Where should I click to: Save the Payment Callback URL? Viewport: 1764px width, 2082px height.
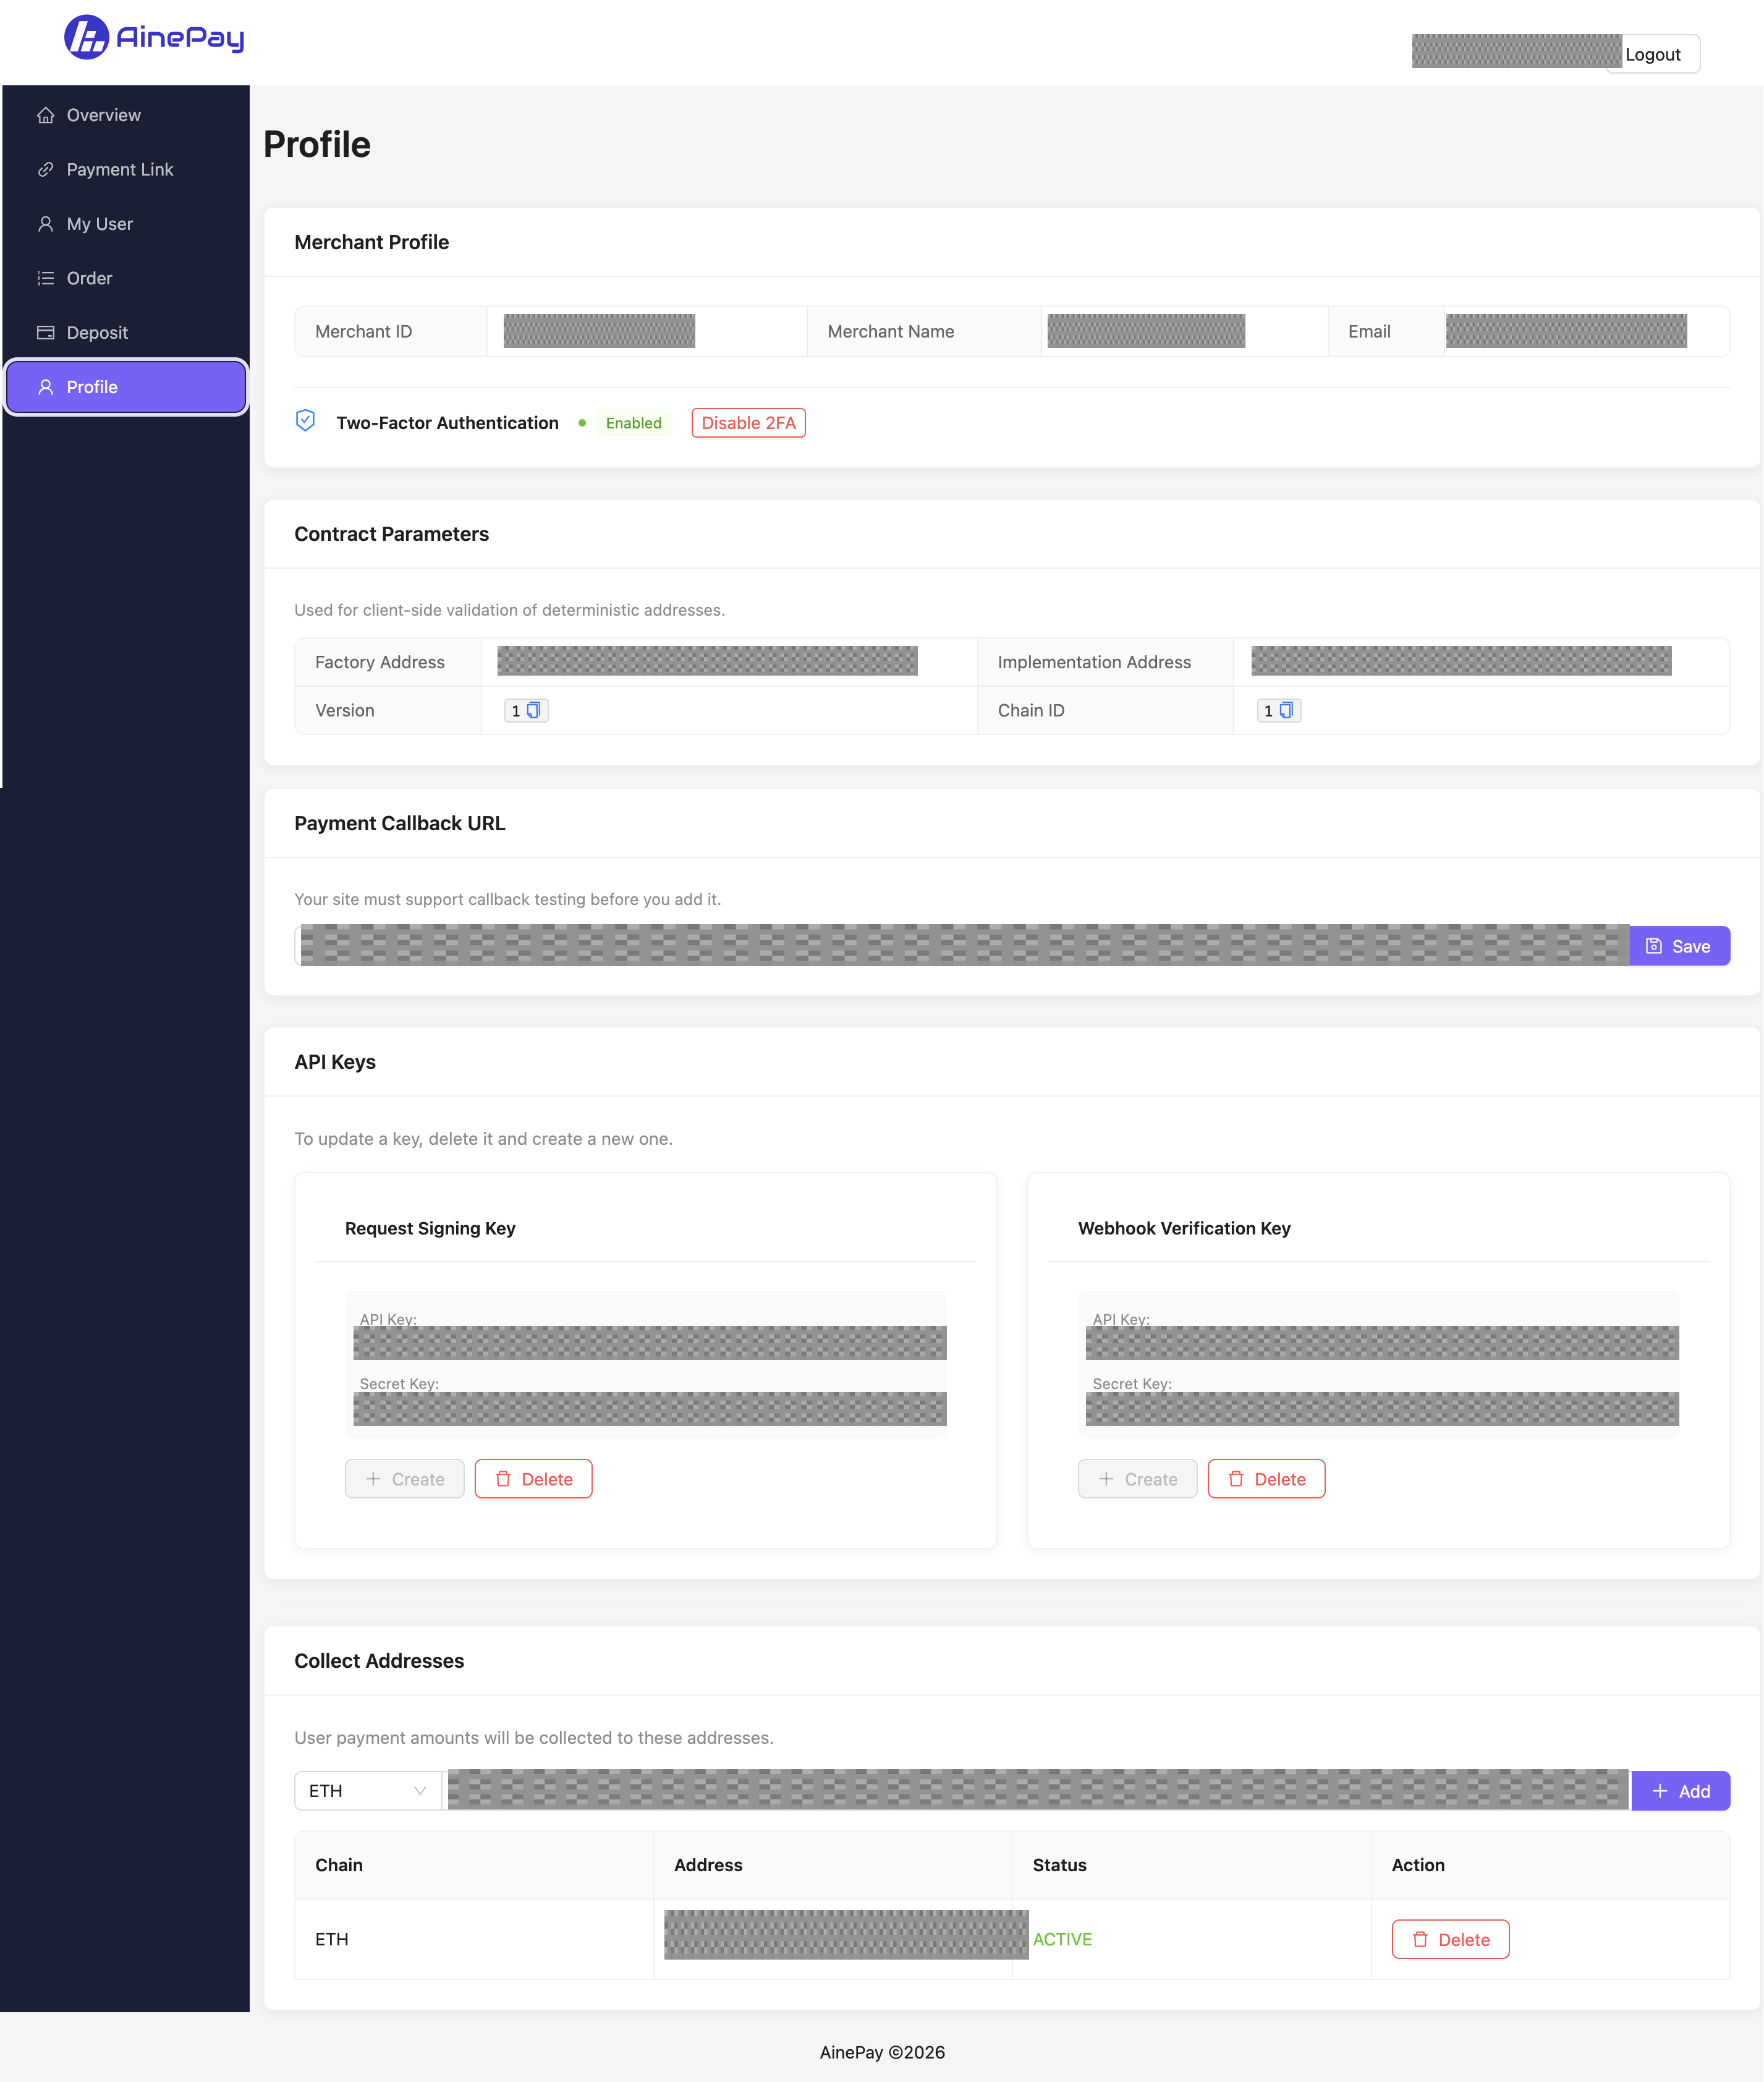(x=1679, y=946)
